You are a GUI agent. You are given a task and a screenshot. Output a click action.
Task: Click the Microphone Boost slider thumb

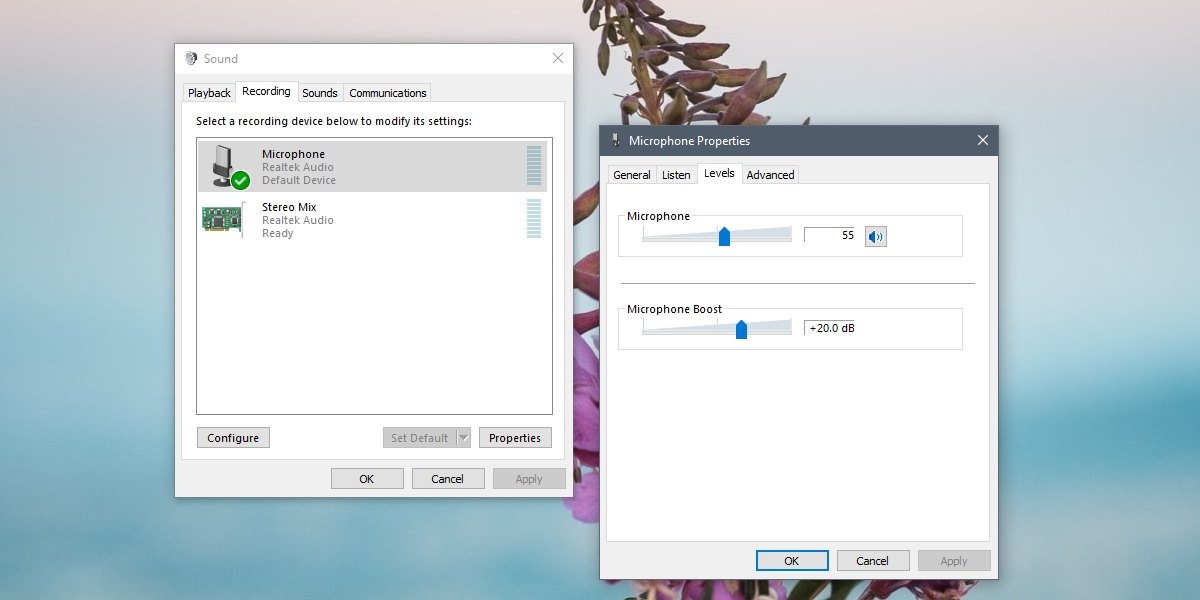coord(741,329)
